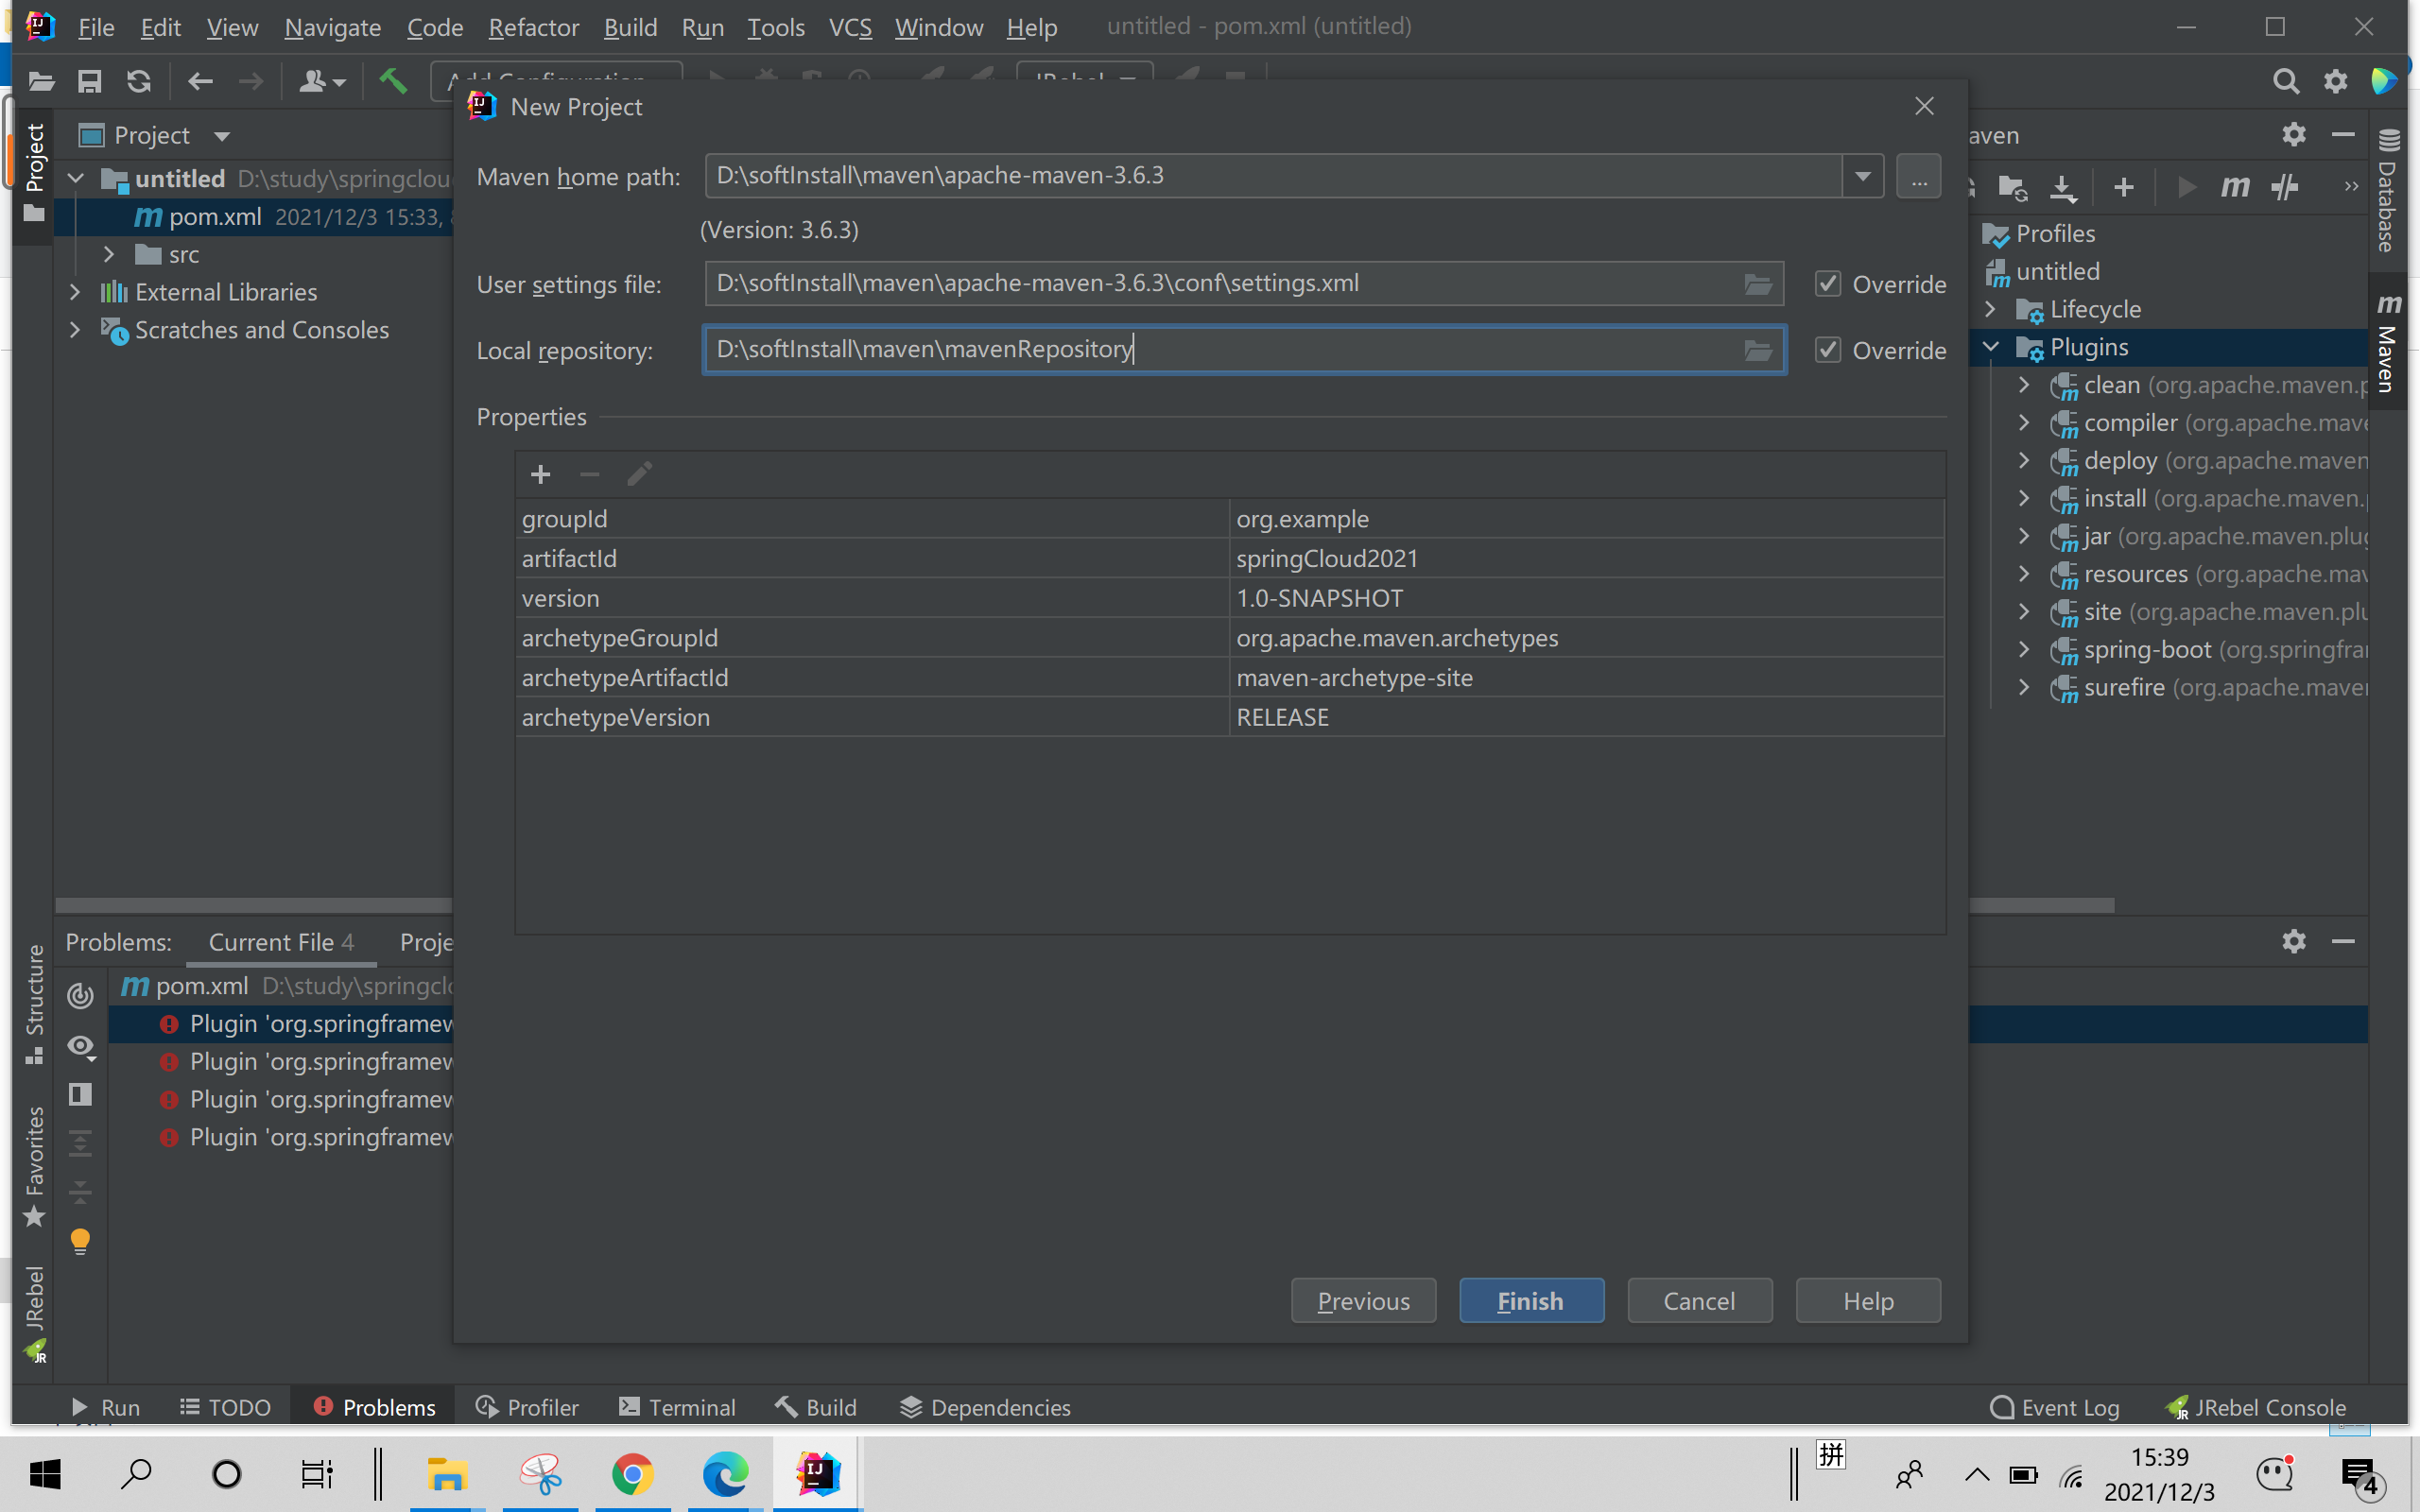Click the Execute Maven Goal icon

[x=2234, y=187]
